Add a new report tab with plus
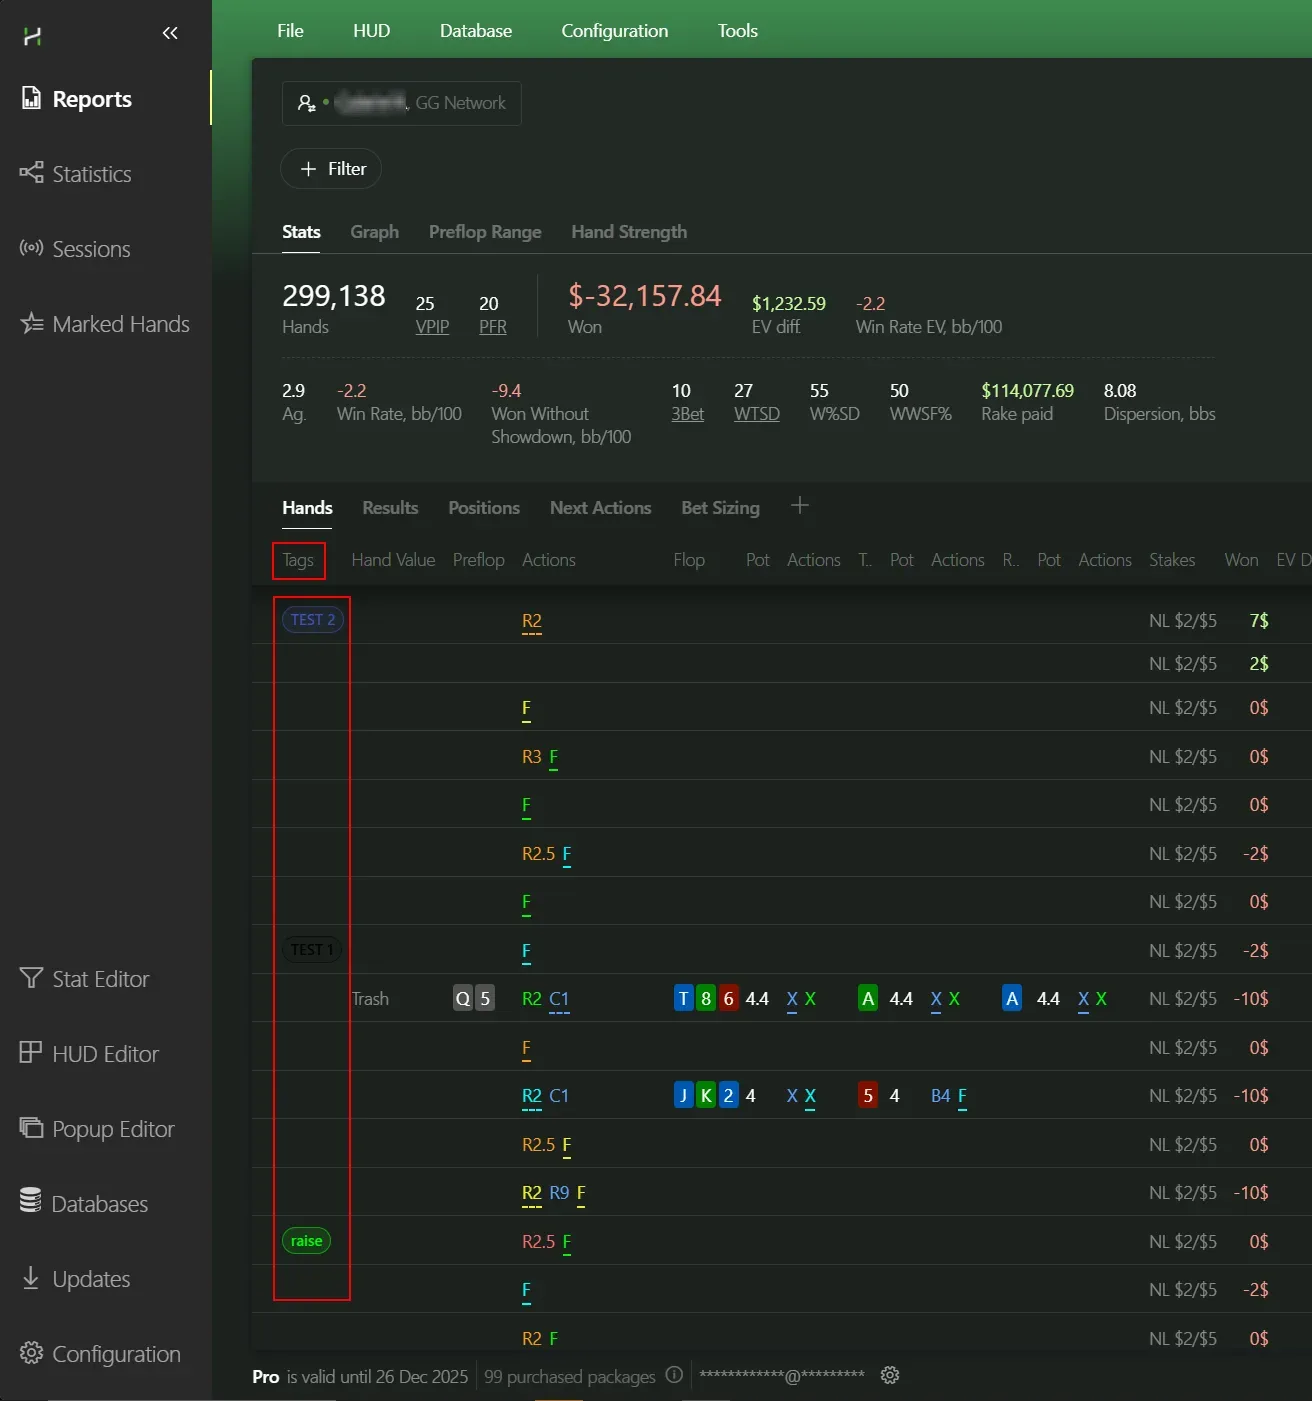The height and width of the screenshot is (1401, 1312). point(800,506)
